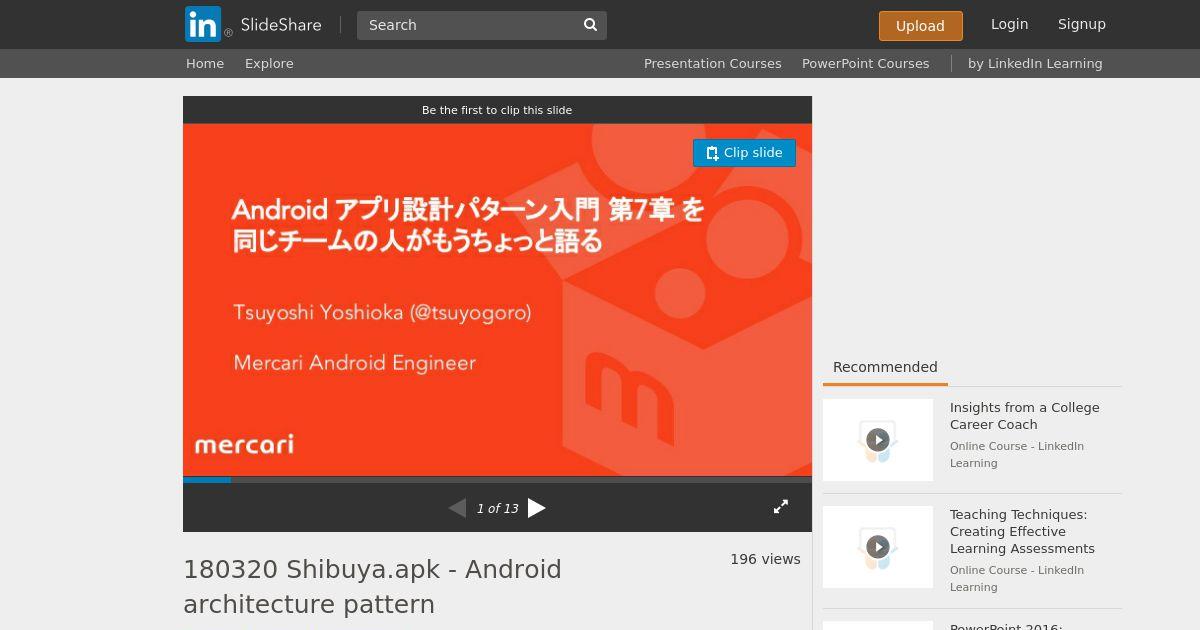The image size is (1200, 630).
Task: Advance to the next slide arrow
Action: 537,508
